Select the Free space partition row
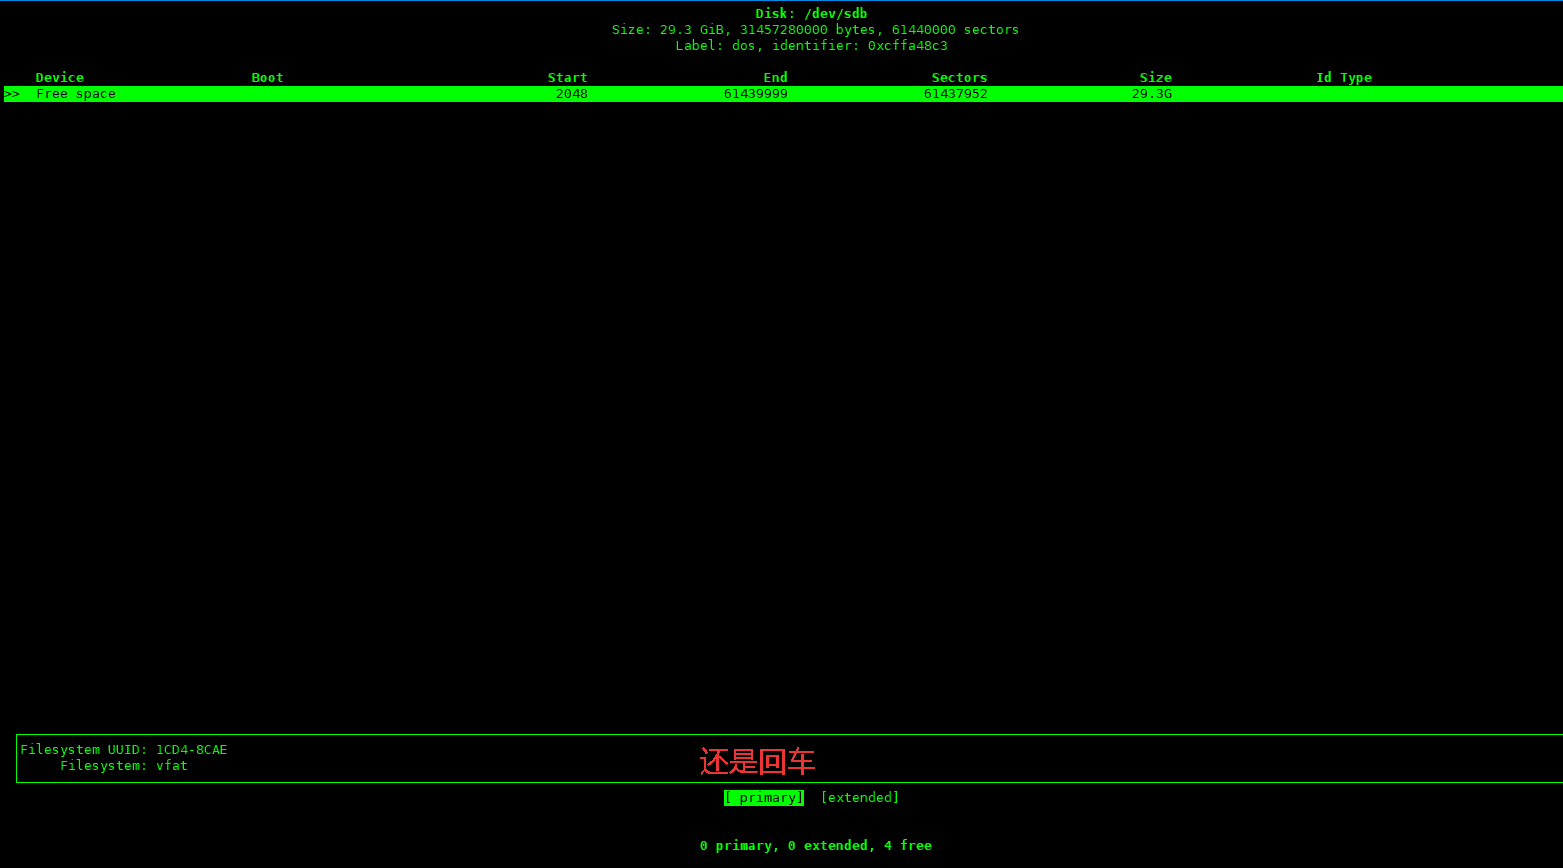Image resolution: width=1563 pixels, height=868 pixels. point(783,94)
